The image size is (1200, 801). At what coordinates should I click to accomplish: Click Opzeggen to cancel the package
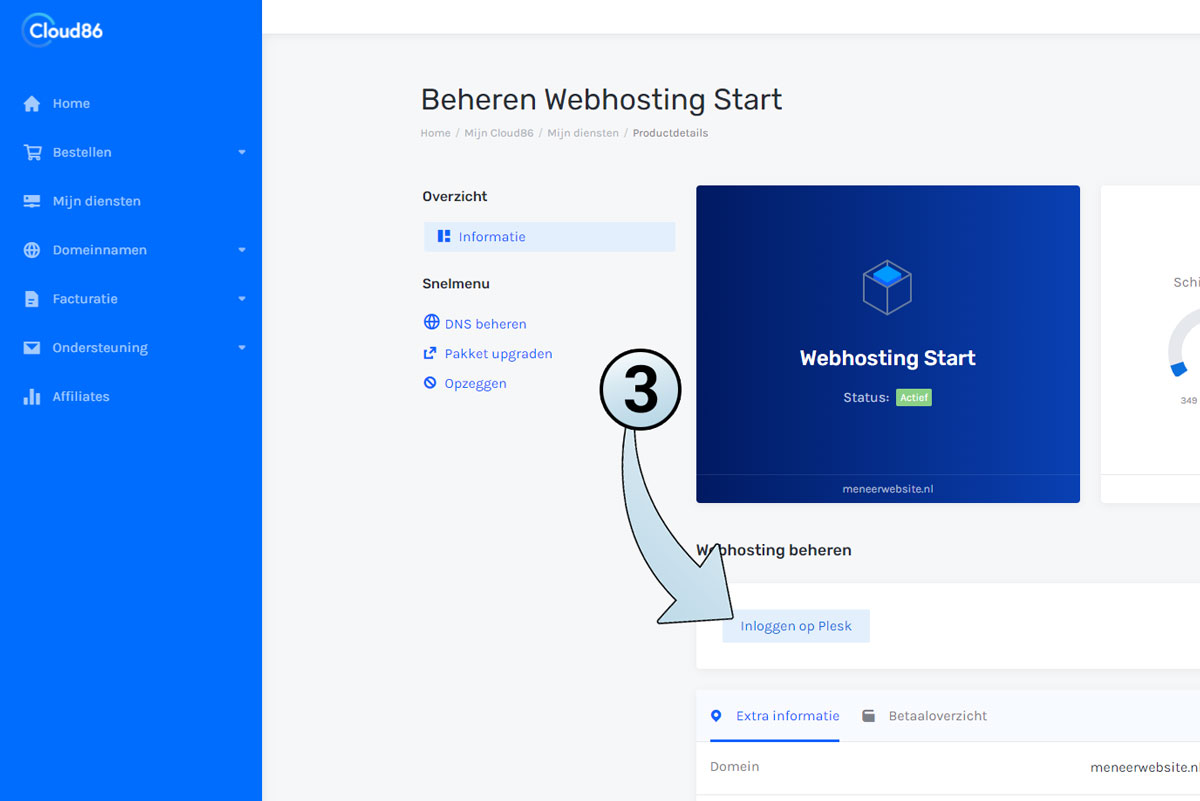point(475,383)
